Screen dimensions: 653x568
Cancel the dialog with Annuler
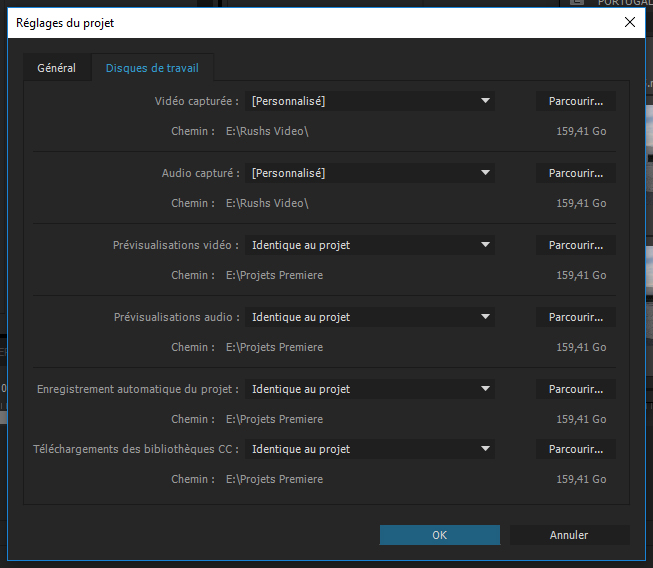tap(569, 535)
